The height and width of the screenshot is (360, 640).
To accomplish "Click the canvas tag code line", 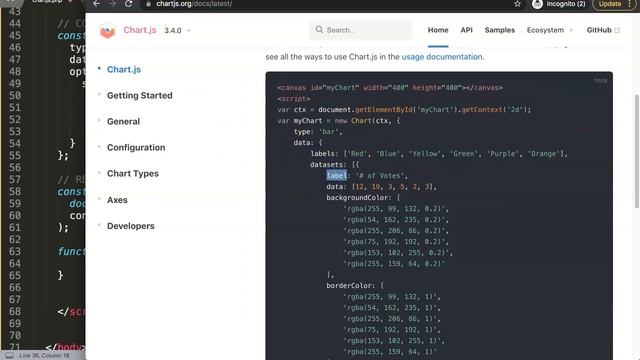I will (x=390, y=88).
